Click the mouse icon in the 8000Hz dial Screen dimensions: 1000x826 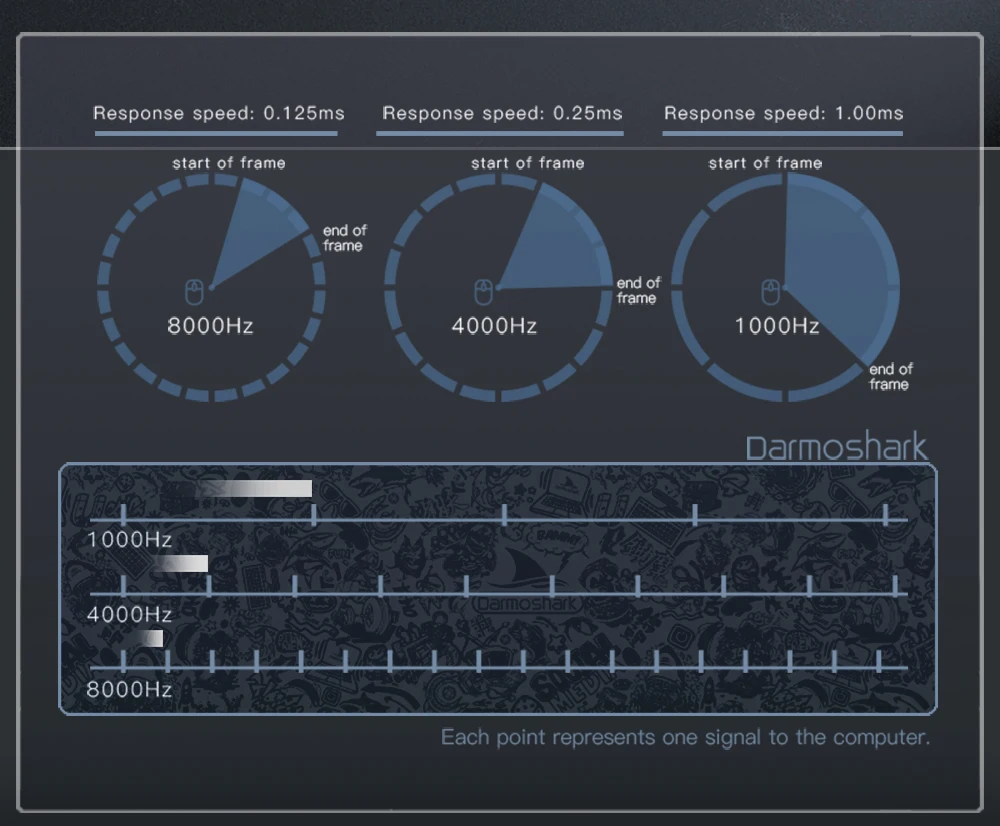[x=194, y=292]
